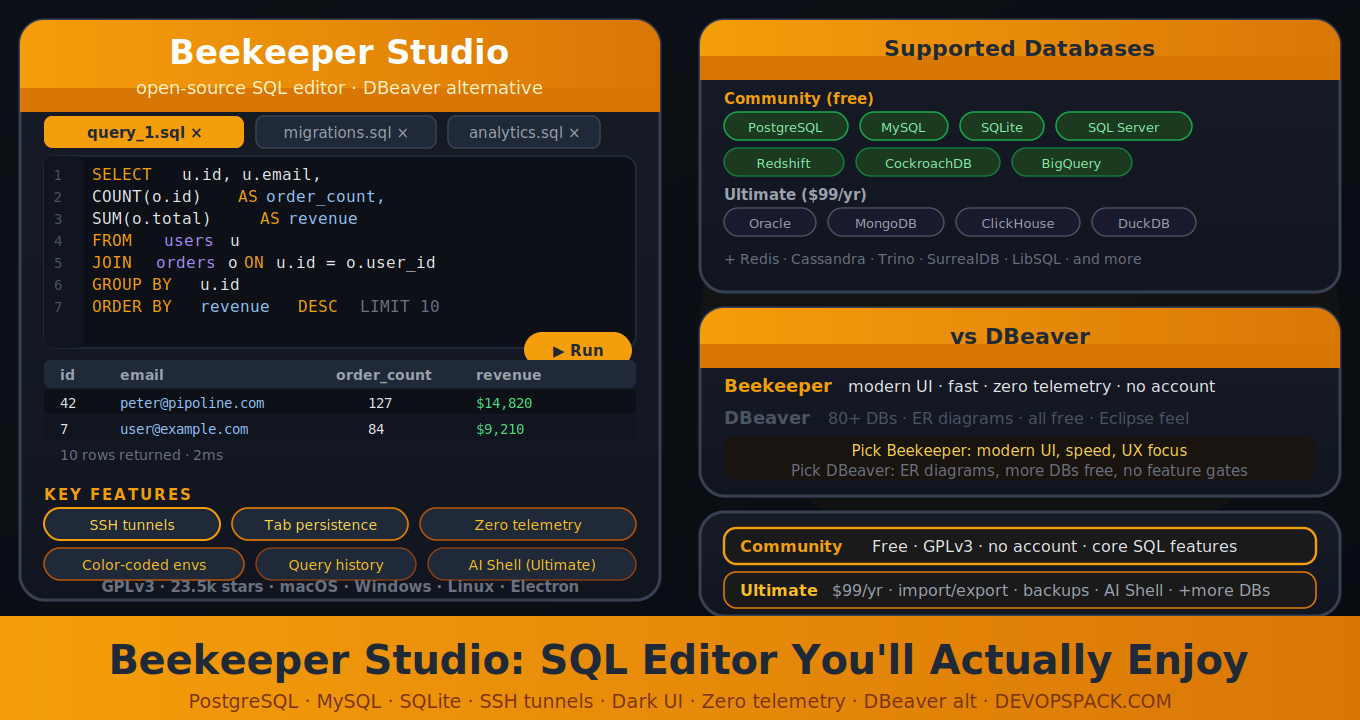Image resolution: width=1360 pixels, height=720 pixels.
Task: Select the user@example.com cell
Action: click(x=184, y=429)
